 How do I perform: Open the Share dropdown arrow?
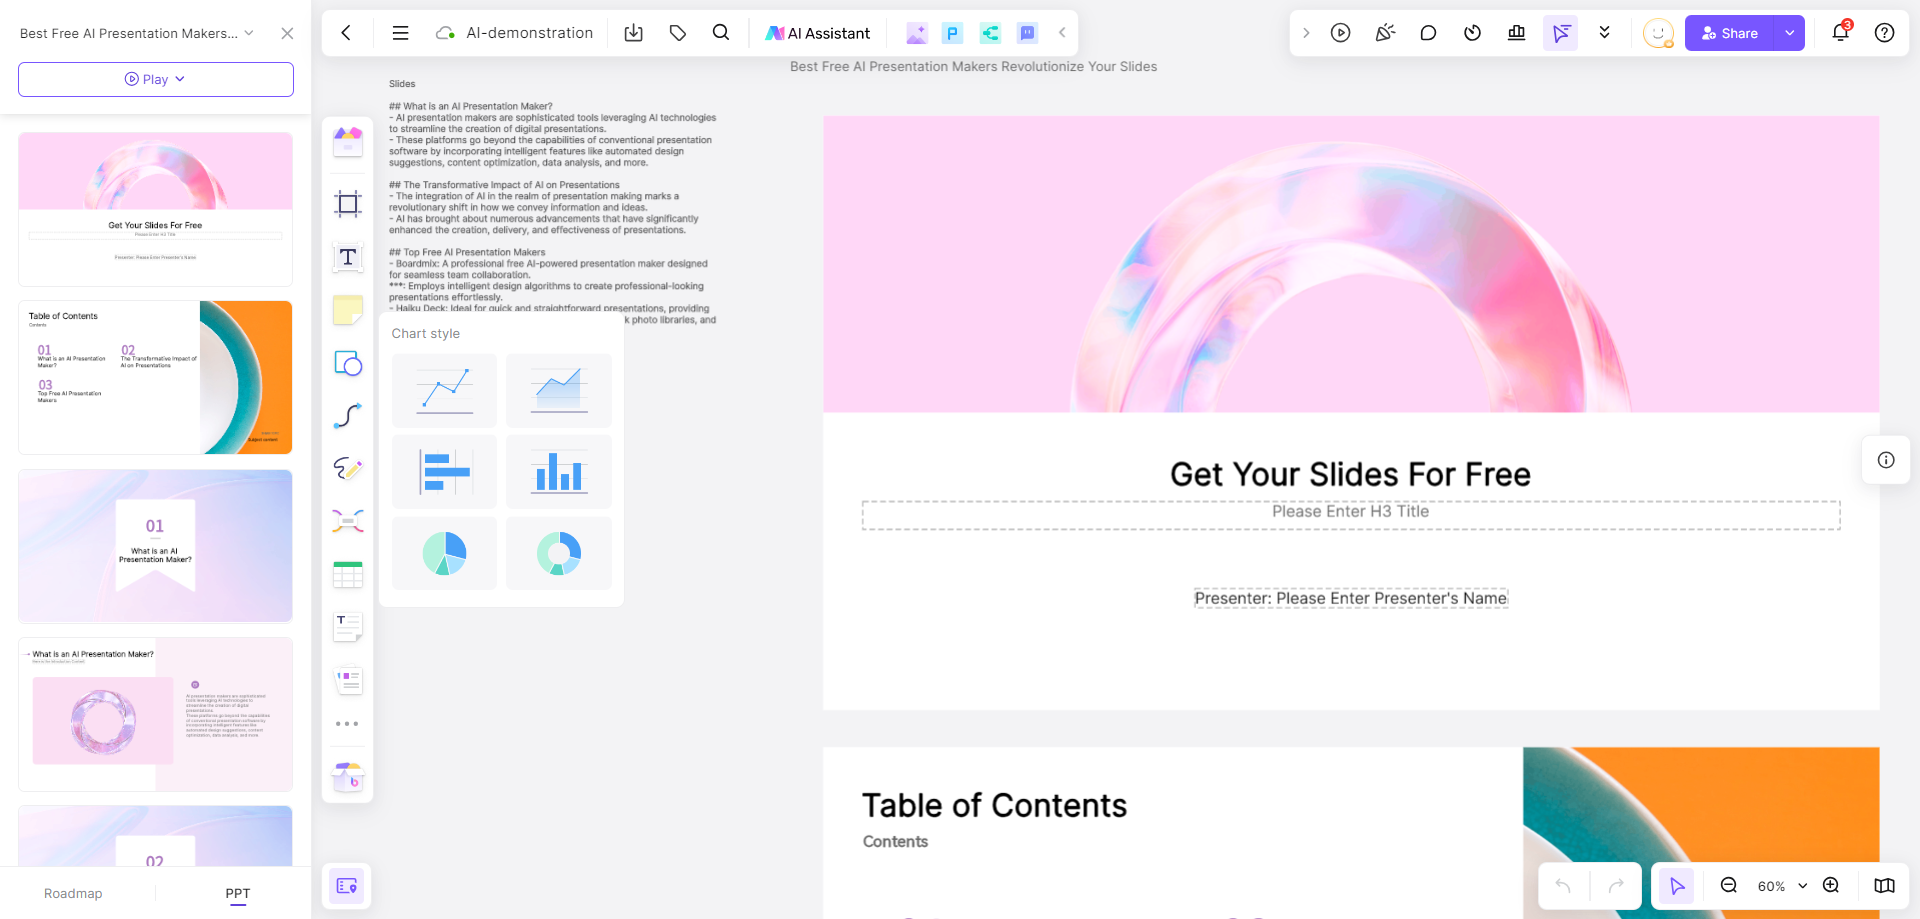[1789, 33]
